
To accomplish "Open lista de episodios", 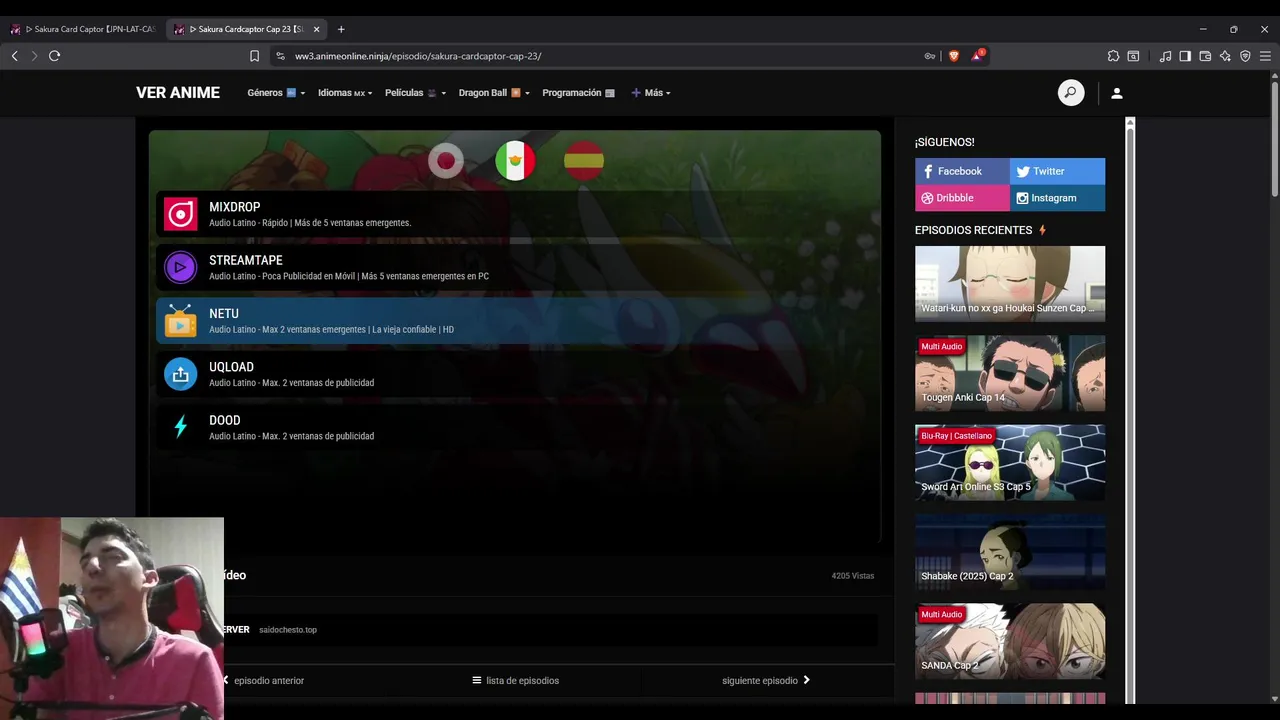I will (x=515, y=681).
